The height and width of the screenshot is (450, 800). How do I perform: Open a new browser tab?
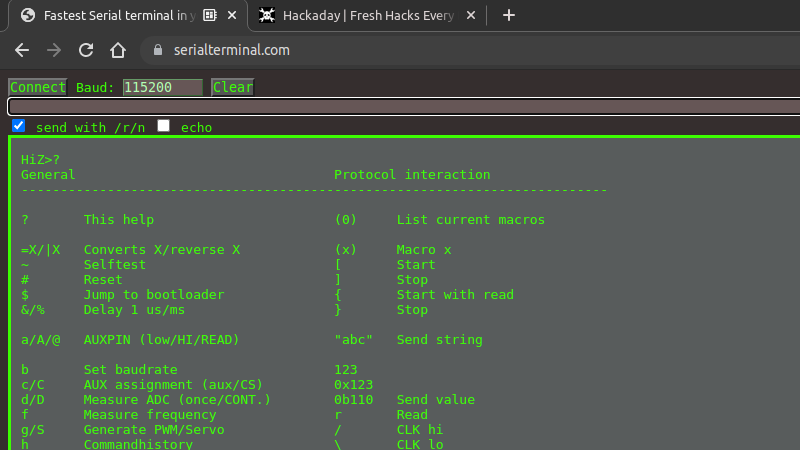(x=509, y=15)
